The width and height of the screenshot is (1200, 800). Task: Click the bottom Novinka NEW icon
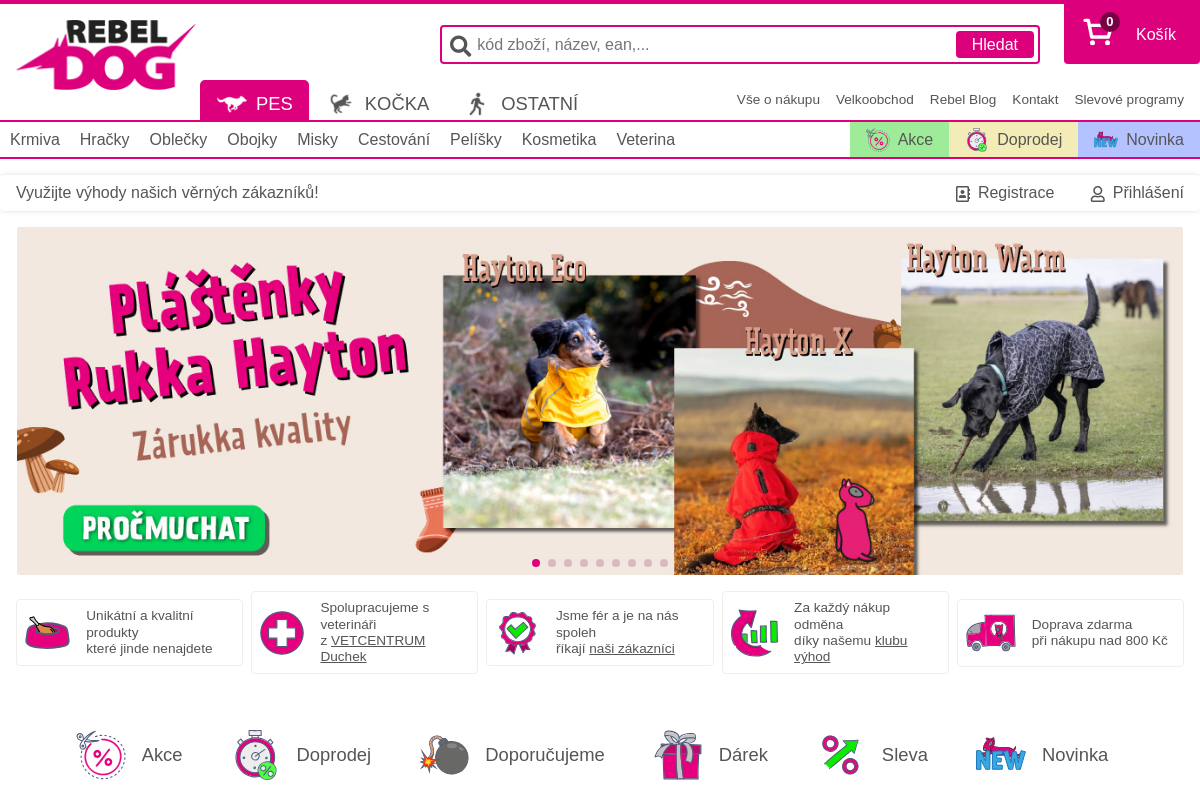[1000, 755]
